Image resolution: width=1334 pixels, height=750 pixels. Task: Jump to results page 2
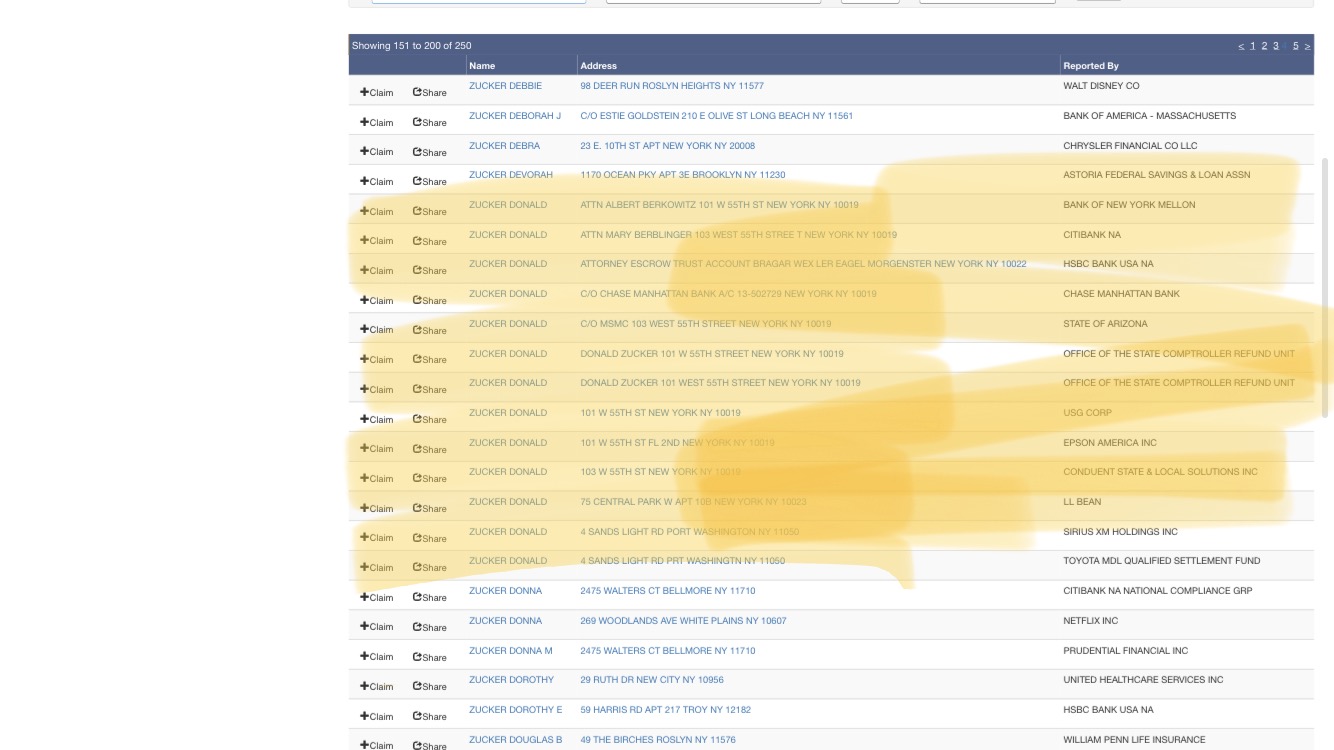click(1264, 46)
